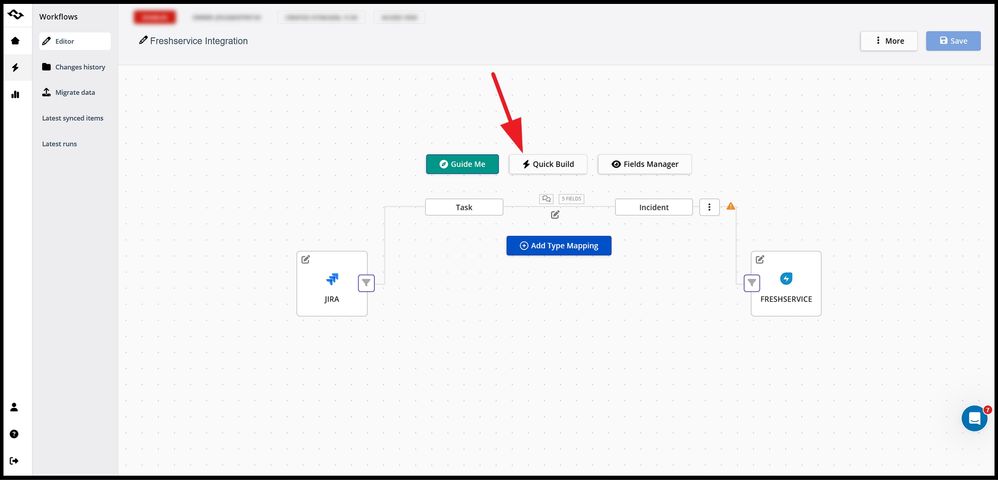Open the three-dot menu beside Incident
This screenshot has height=480, width=998.
click(x=710, y=207)
